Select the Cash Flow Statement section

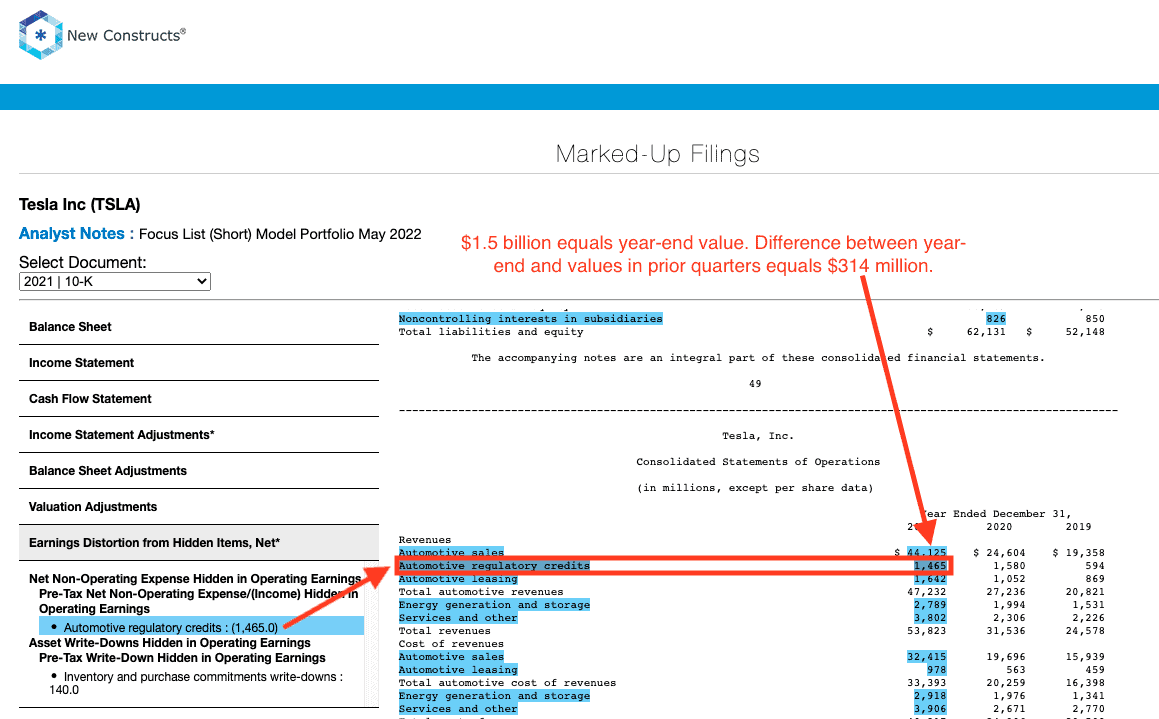click(x=90, y=399)
